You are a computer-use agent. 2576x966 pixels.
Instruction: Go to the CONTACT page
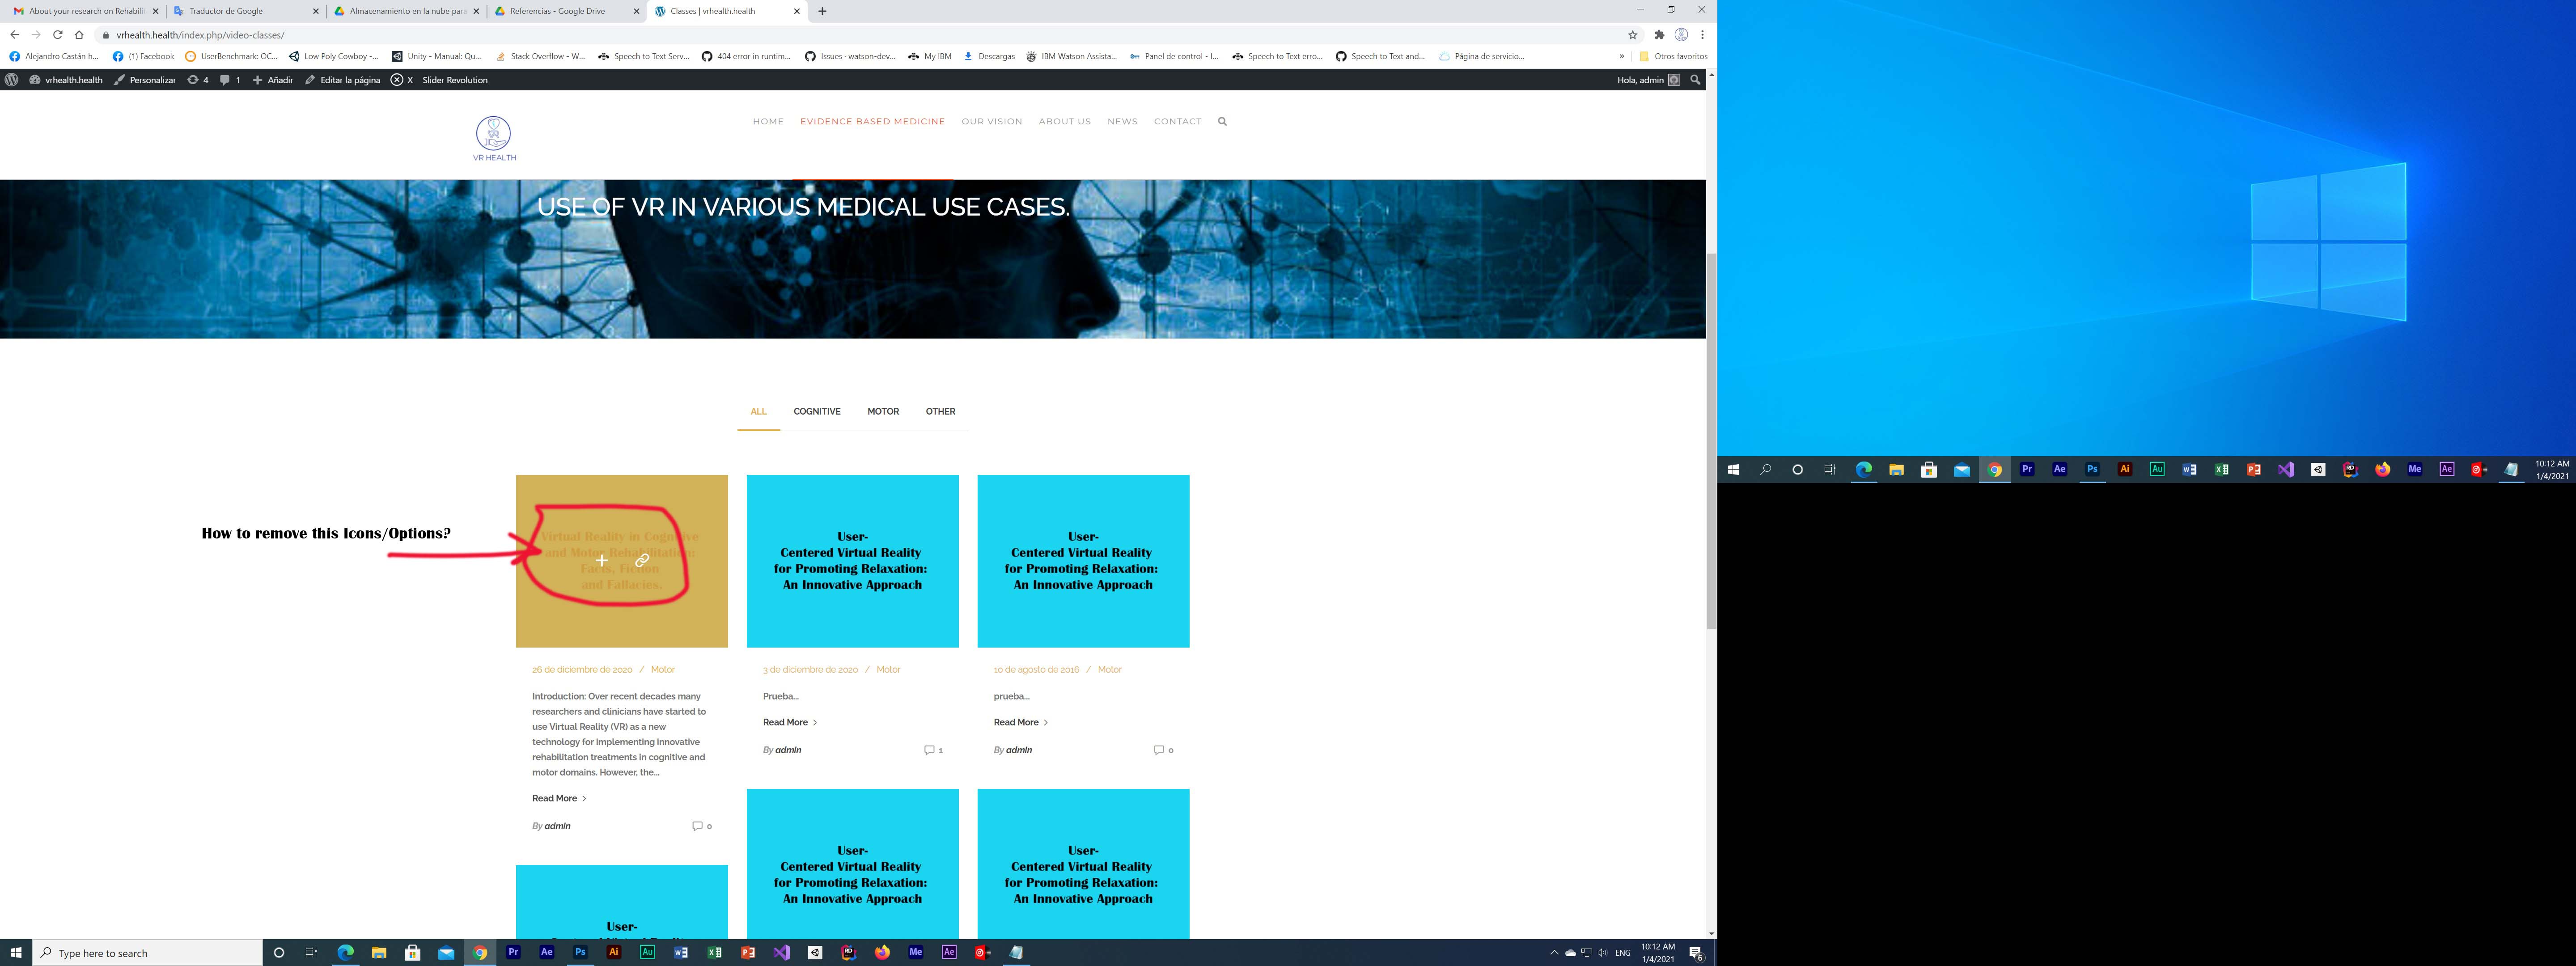click(1177, 121)
